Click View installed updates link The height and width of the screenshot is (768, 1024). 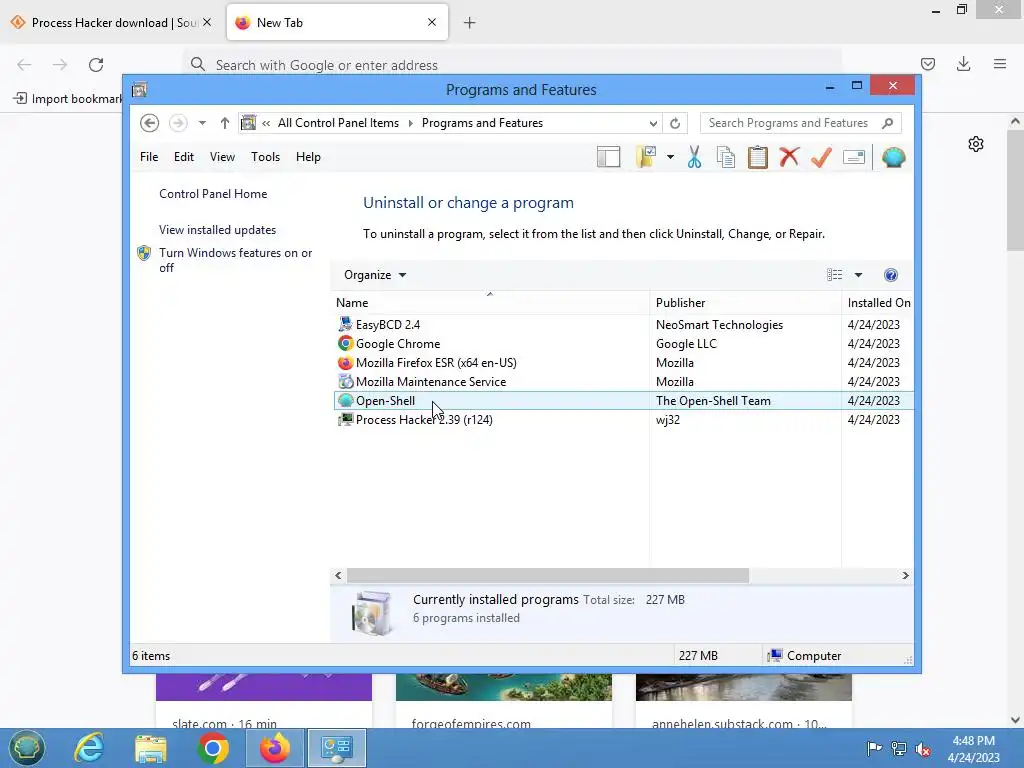(x=217, y=230)
